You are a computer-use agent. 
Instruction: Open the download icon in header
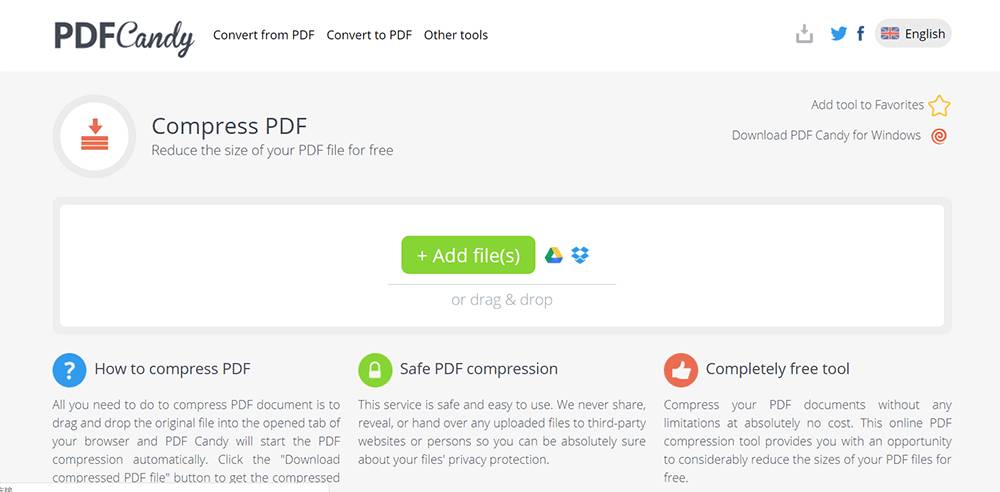pos(805,34)
